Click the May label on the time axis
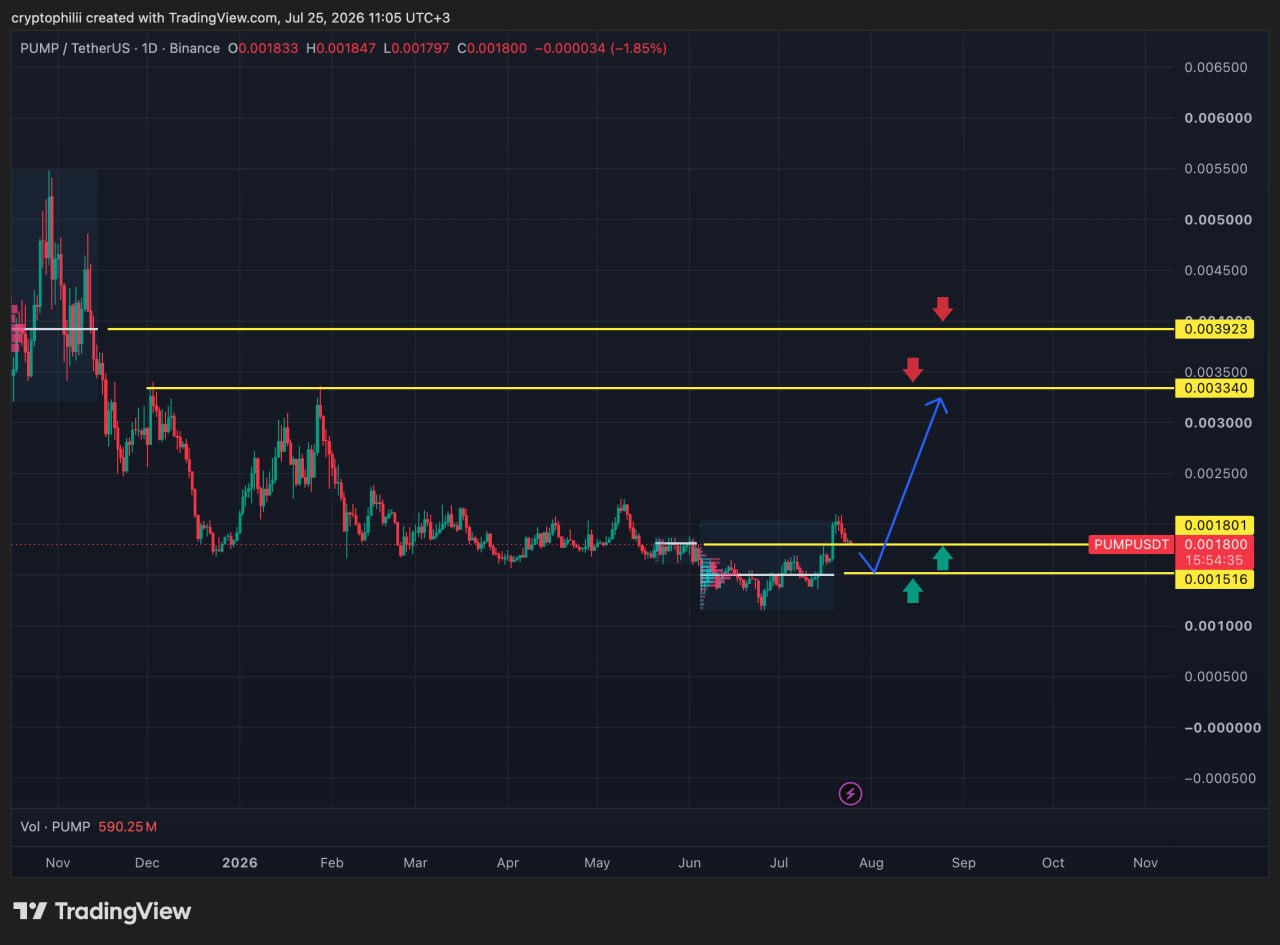The image size is (1280, 945). (x=597, y=863)
